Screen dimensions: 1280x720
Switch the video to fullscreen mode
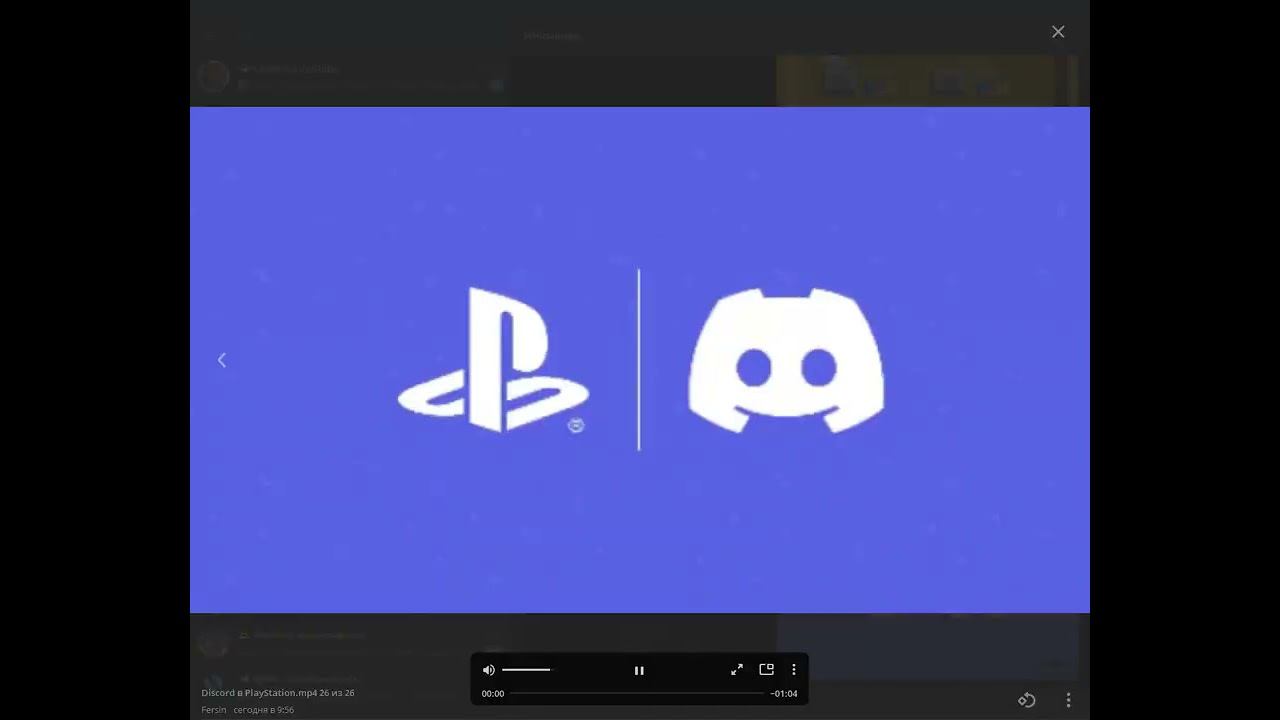[x=737, y=670]
